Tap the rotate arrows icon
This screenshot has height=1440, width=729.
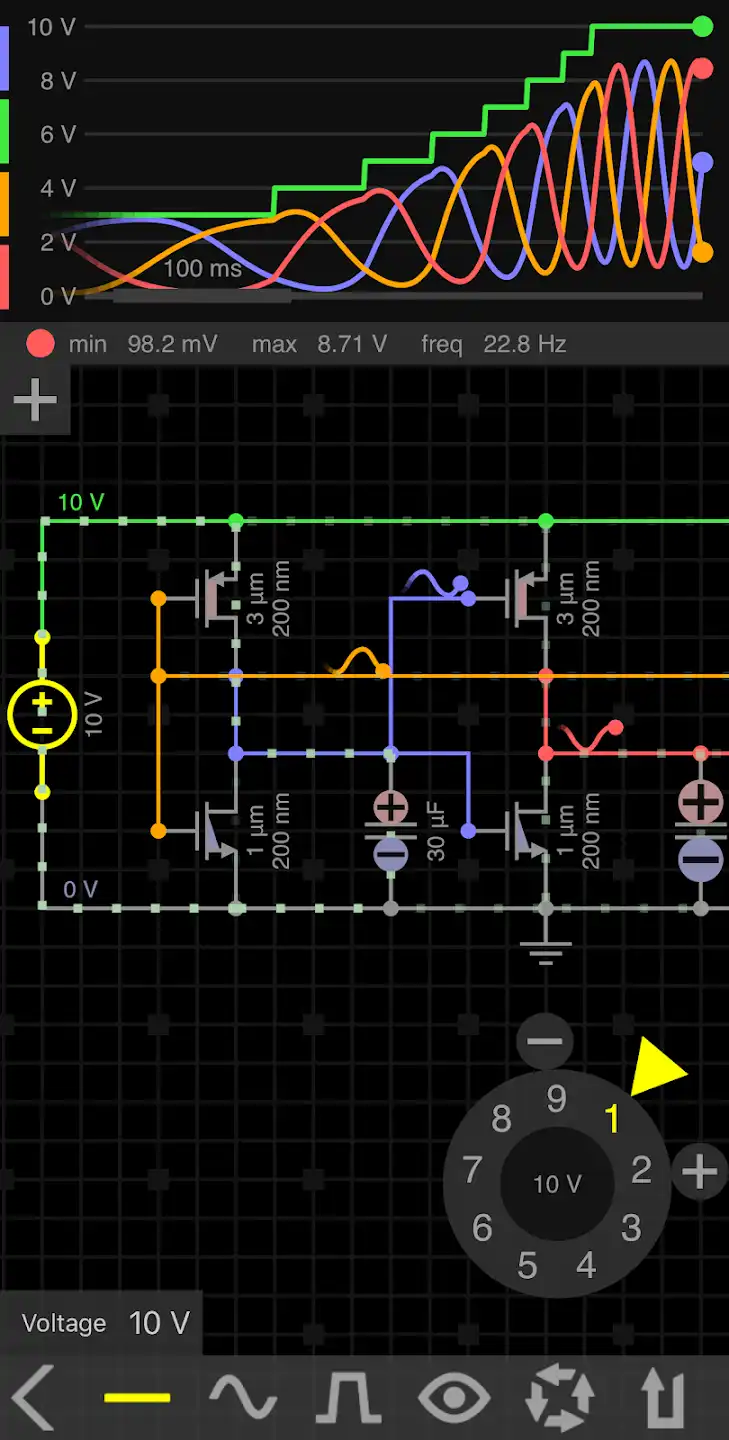[x=559, y=1398]
